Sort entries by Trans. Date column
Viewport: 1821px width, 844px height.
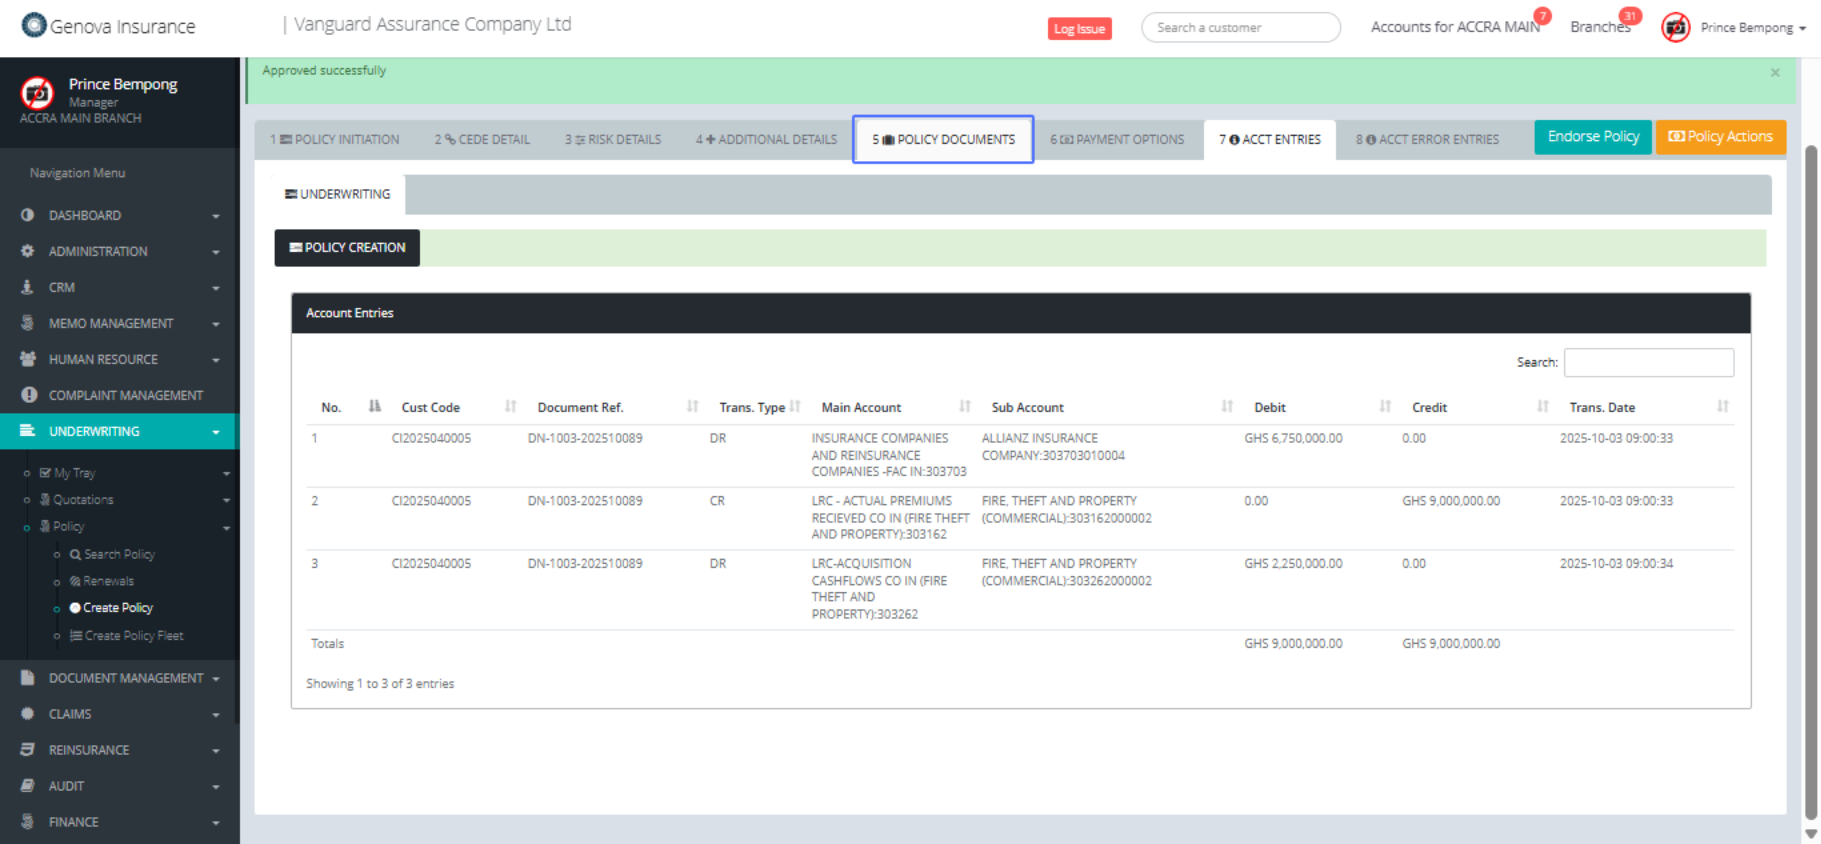click(x=1722, y=406)
